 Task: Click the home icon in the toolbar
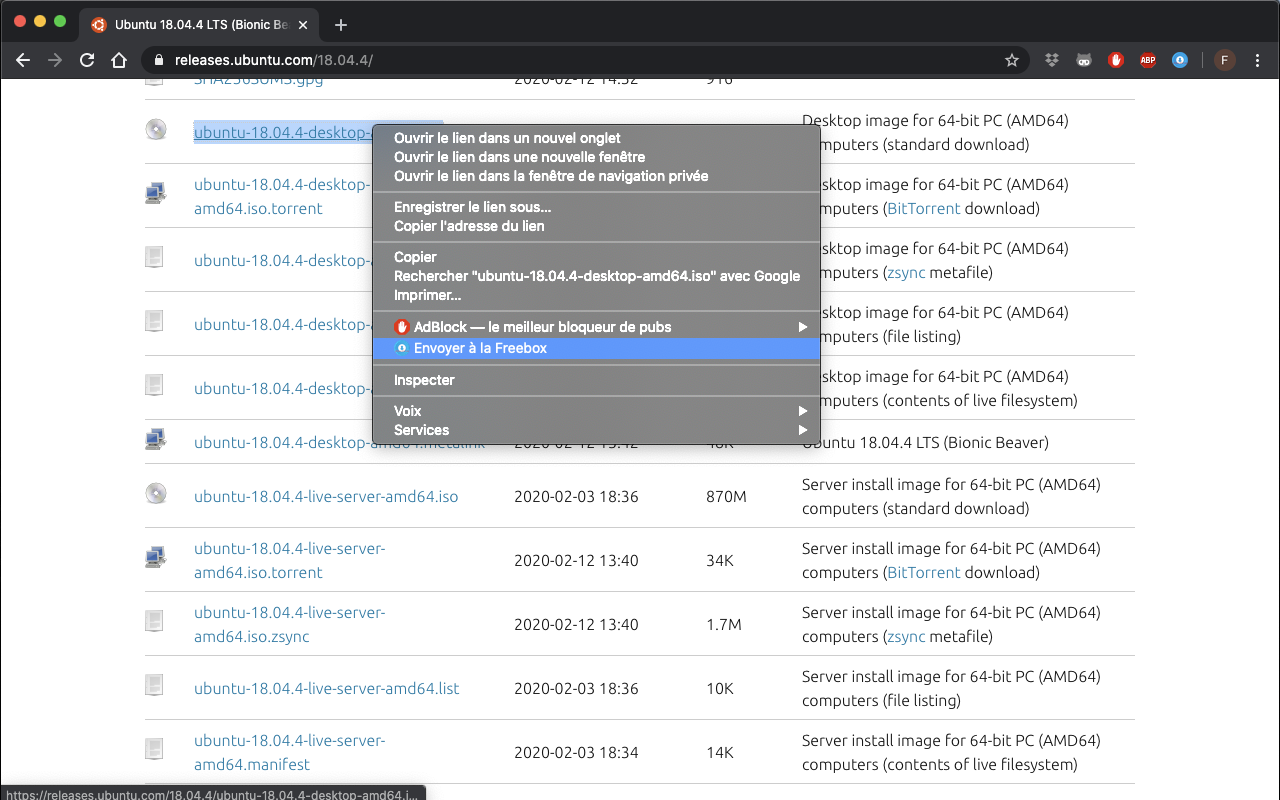[119, 60]
